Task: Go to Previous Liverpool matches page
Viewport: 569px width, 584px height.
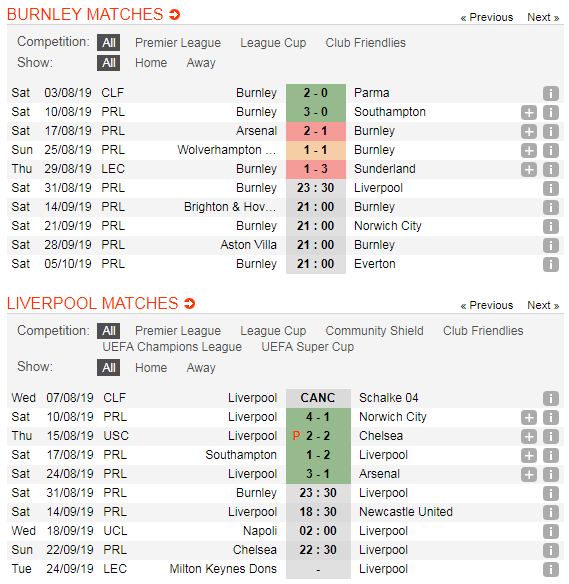Action: tap(486, 305)
